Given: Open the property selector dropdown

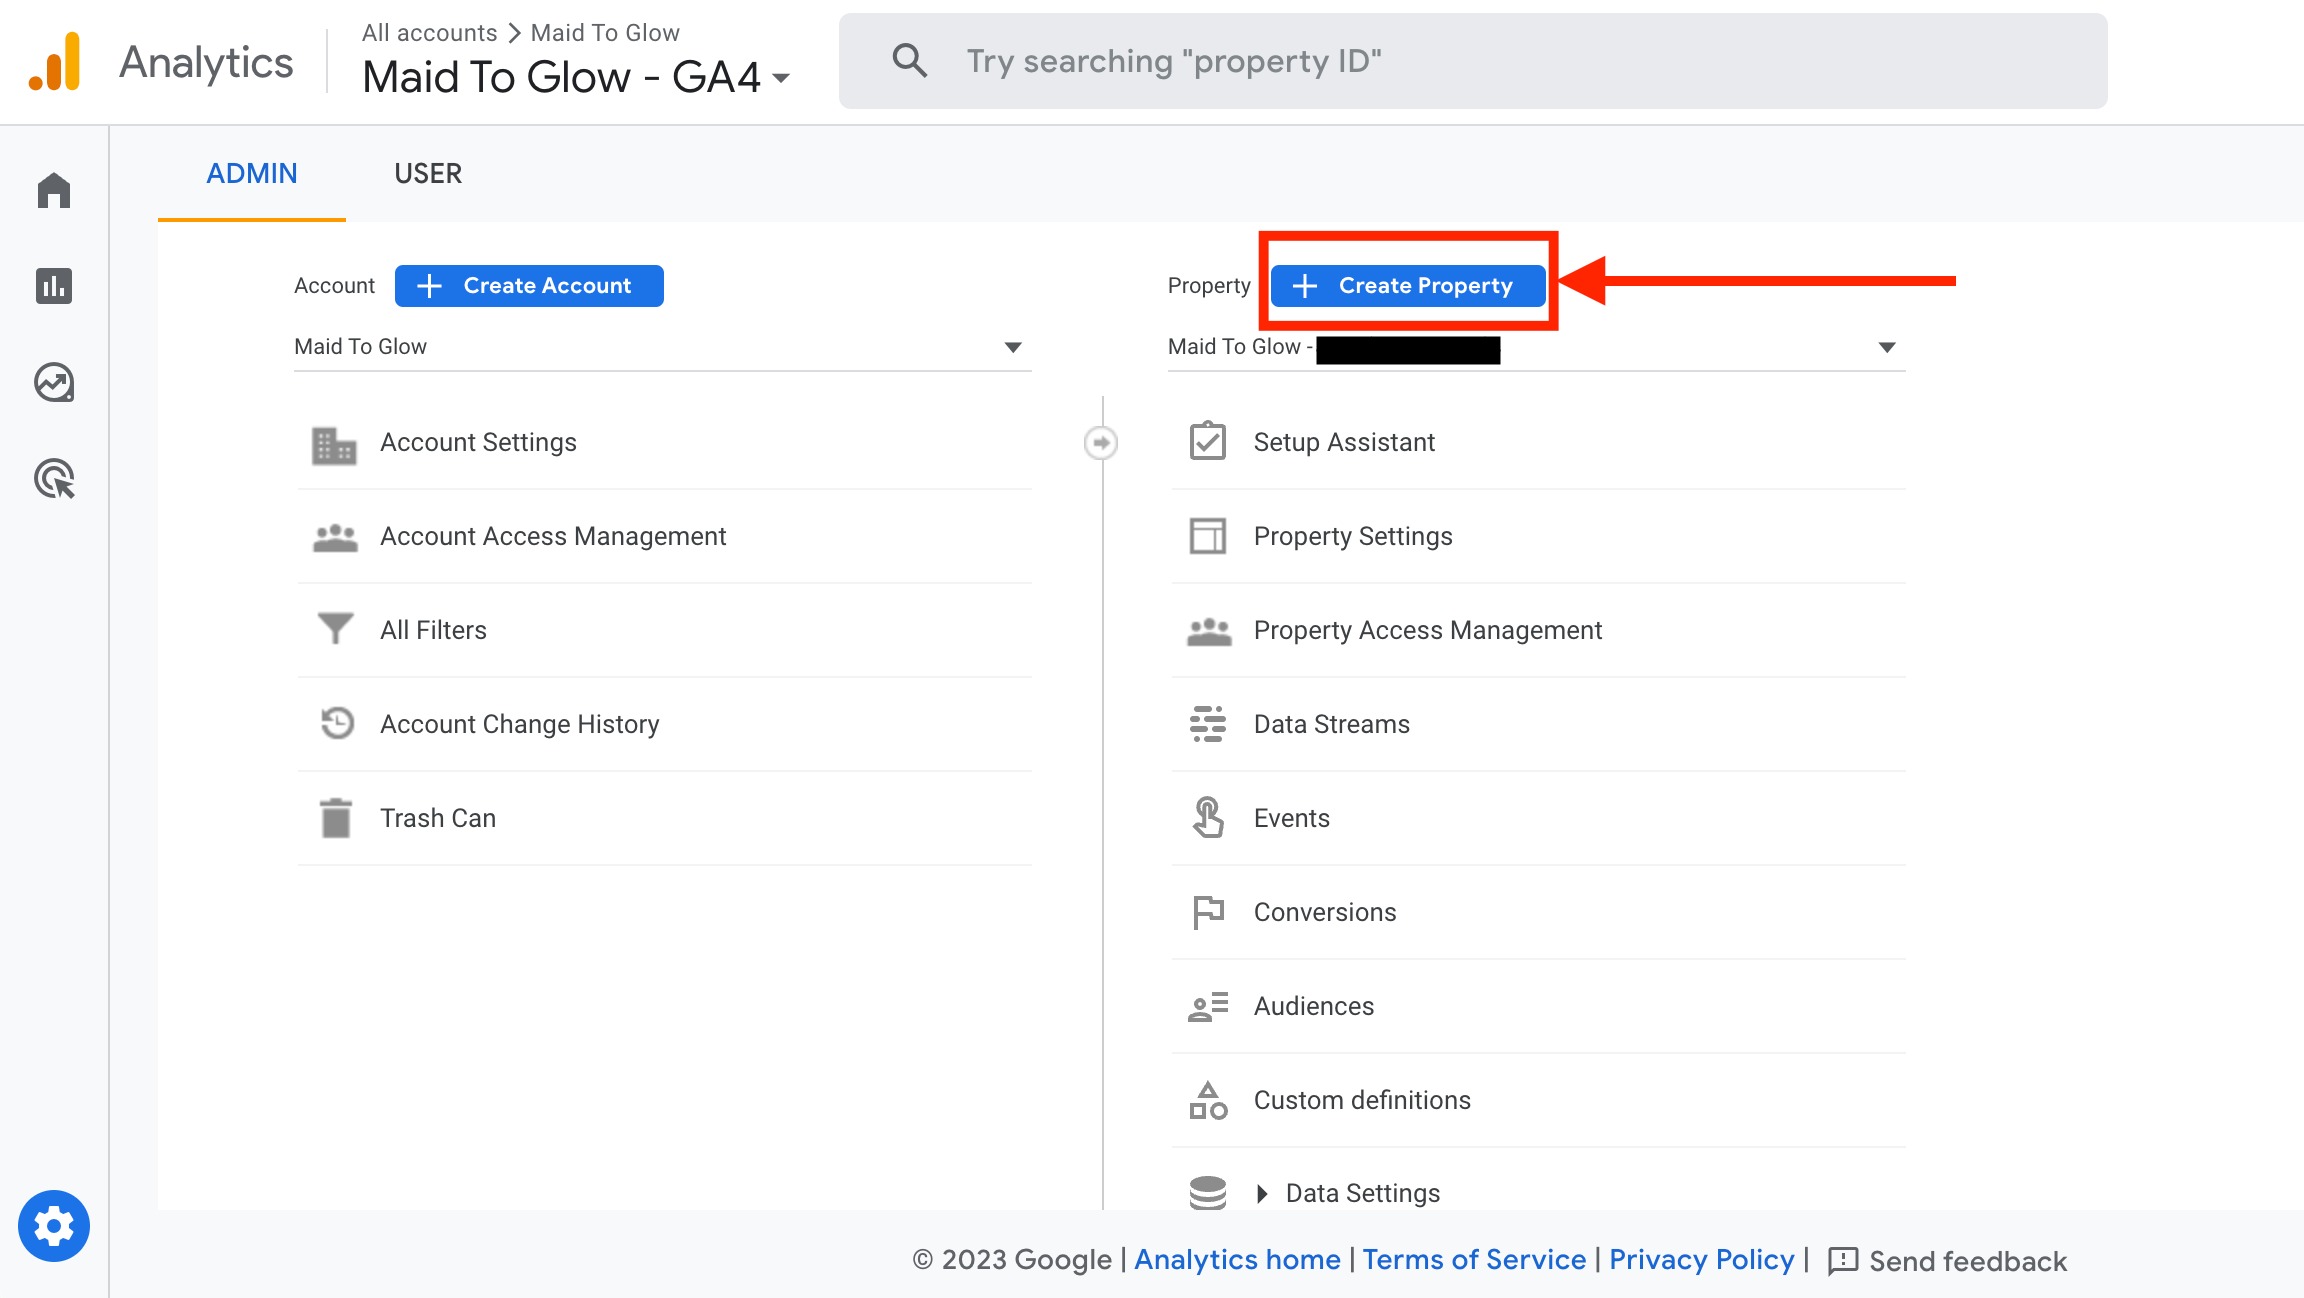Looking at the screenshot, I should click(x=1537, y=347).
